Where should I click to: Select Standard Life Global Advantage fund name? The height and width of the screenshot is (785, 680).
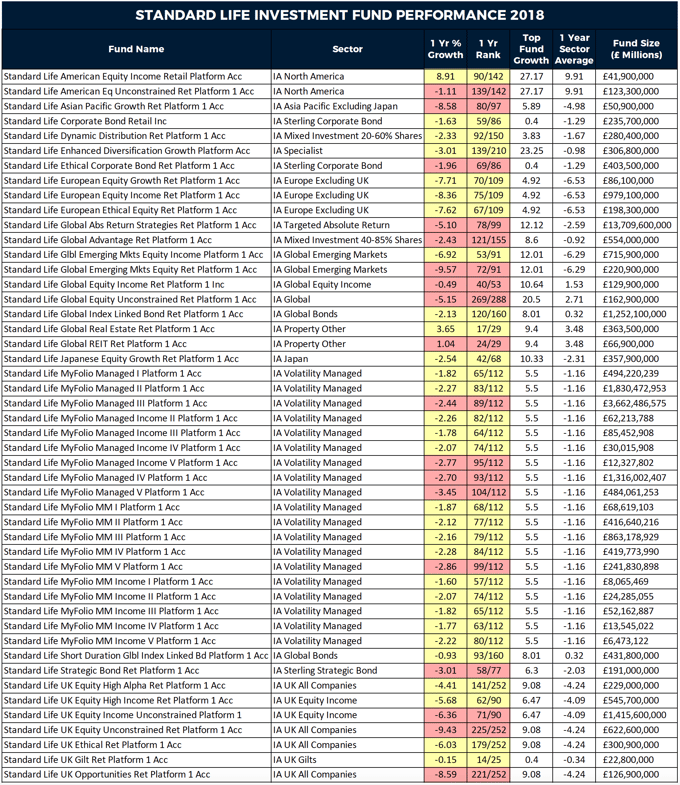coord(108,240)
